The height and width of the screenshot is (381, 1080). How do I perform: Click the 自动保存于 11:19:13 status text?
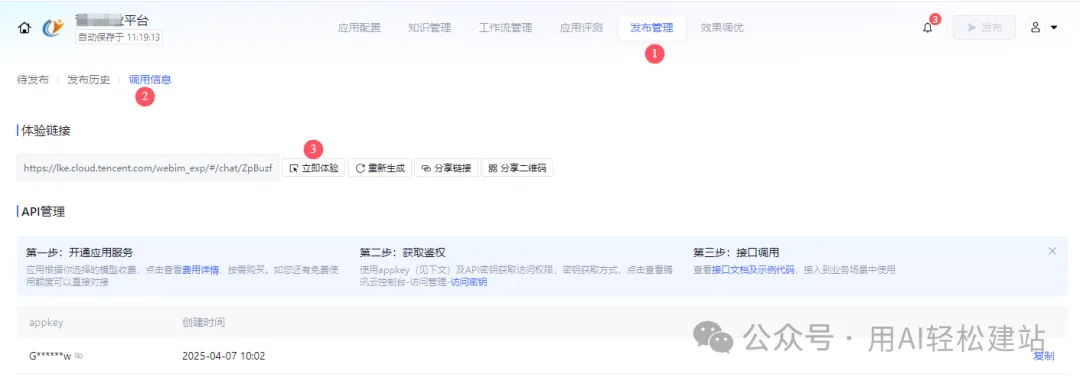coord(119,37)
